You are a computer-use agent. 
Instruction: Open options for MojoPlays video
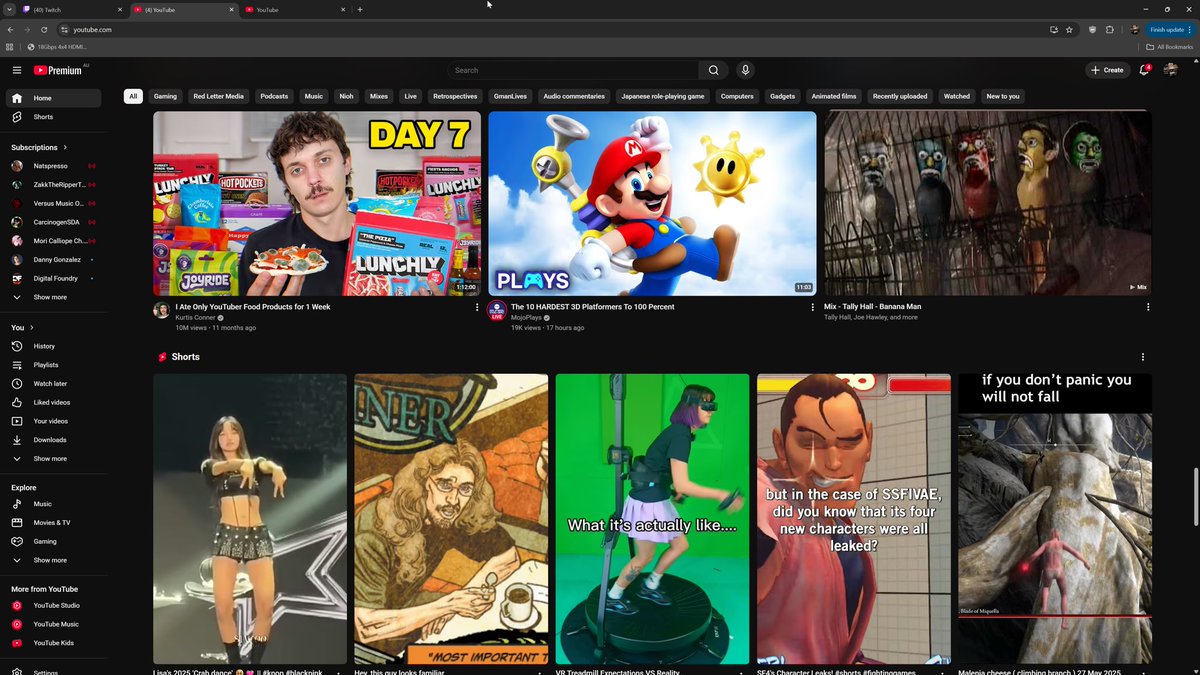click(x=813, y=308)
